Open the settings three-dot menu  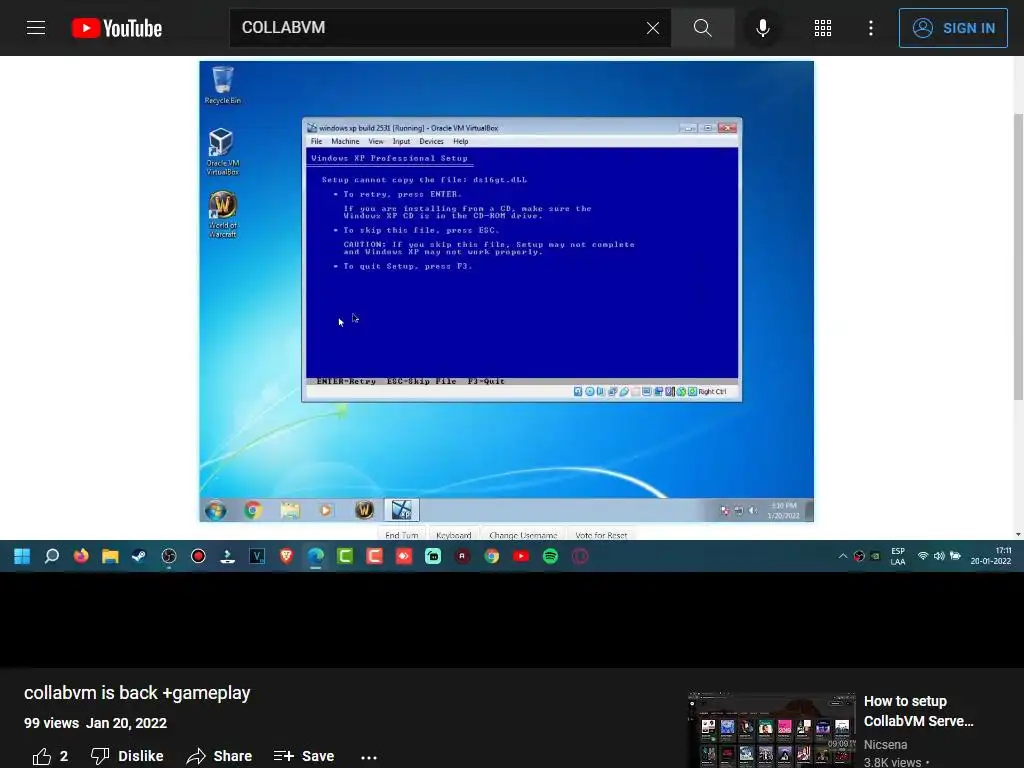click(x=871, y=28)
